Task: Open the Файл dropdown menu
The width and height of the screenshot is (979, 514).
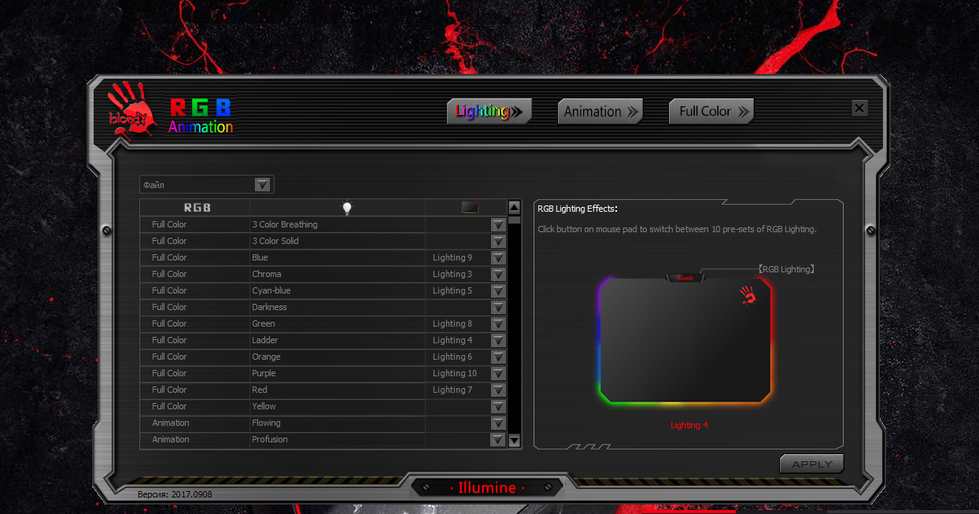Action: (x=262, y=185)
